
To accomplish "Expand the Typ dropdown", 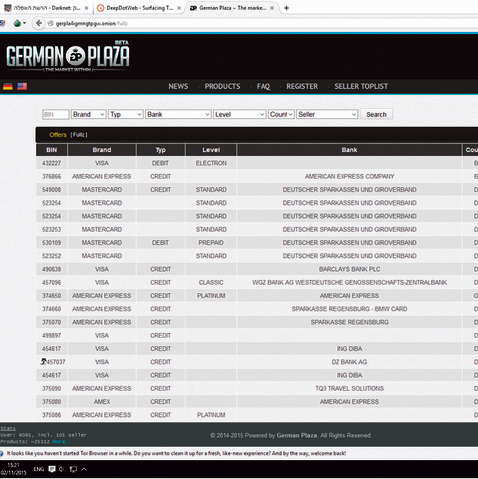I will click(x=126, y=114).
